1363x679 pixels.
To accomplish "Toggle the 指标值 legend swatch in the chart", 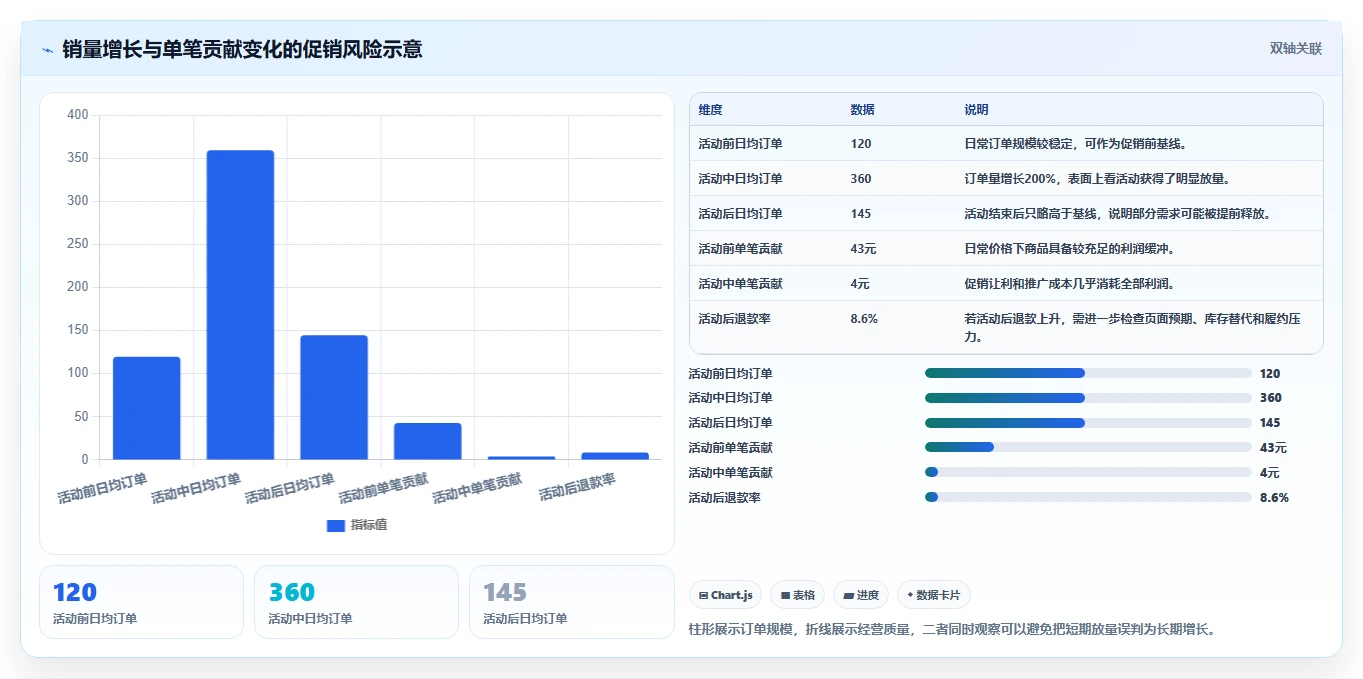I will [x=336, y=525].
